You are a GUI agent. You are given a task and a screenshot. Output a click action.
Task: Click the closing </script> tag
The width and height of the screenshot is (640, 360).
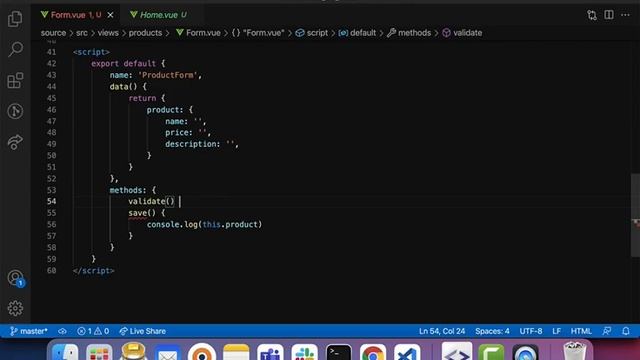point(93,271)
